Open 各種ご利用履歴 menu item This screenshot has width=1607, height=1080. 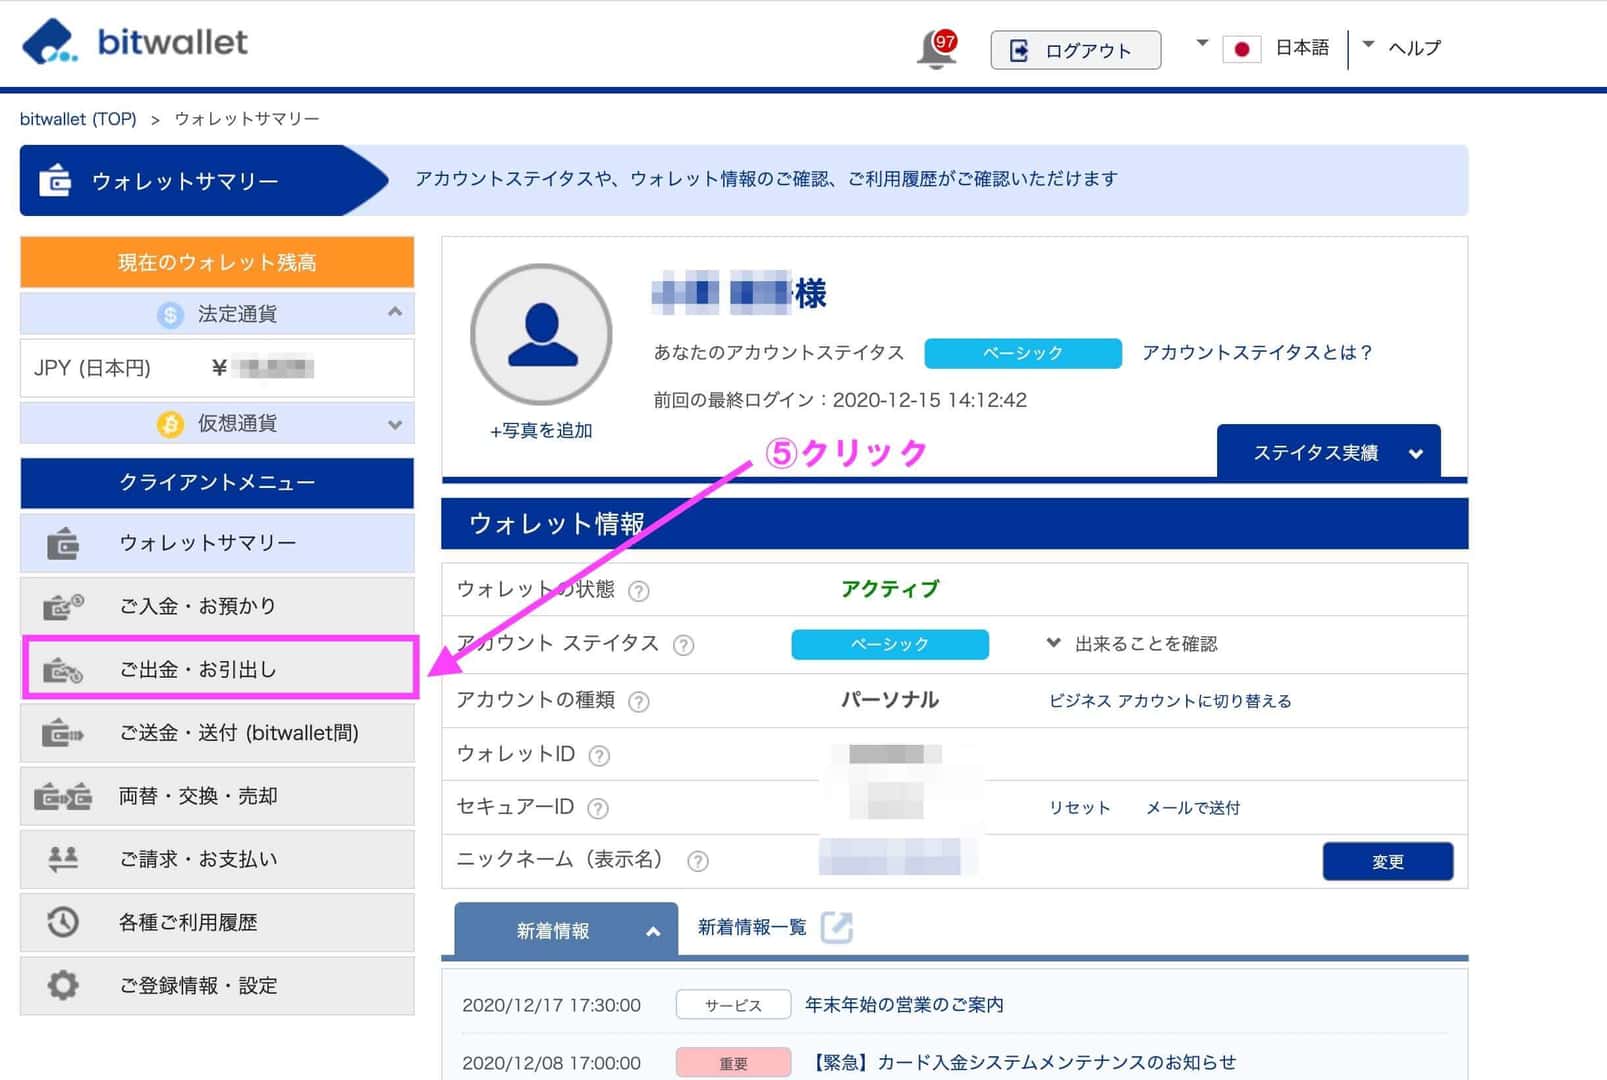click(217, 922)
